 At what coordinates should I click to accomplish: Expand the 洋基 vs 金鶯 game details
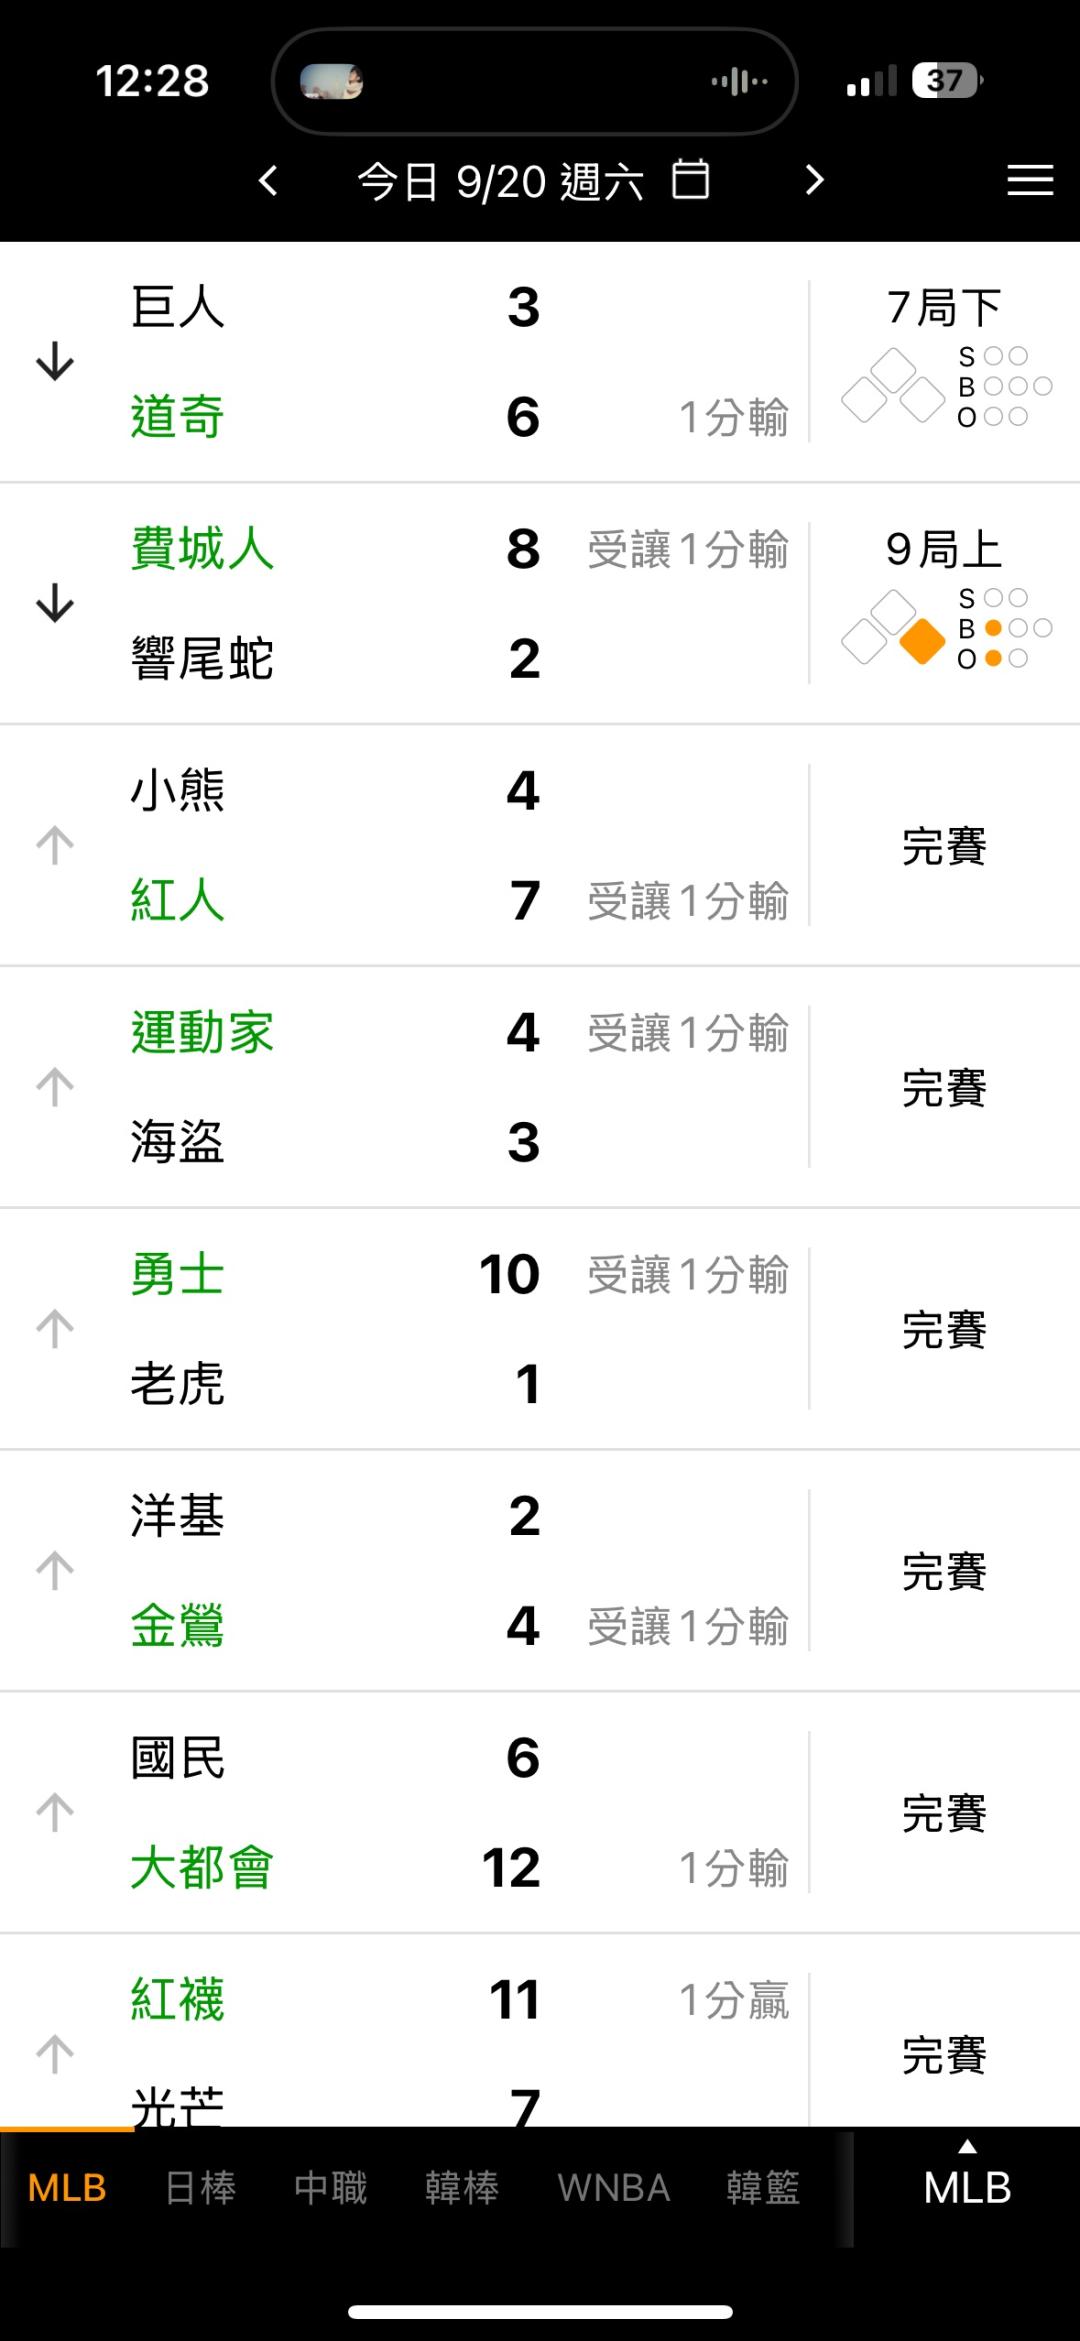[x=55, y=1571]
